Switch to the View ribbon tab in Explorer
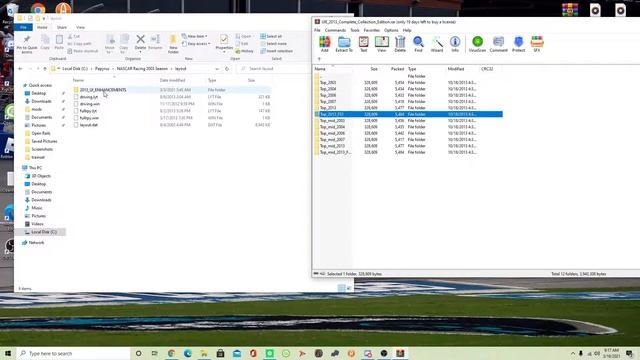 (80, 27)
